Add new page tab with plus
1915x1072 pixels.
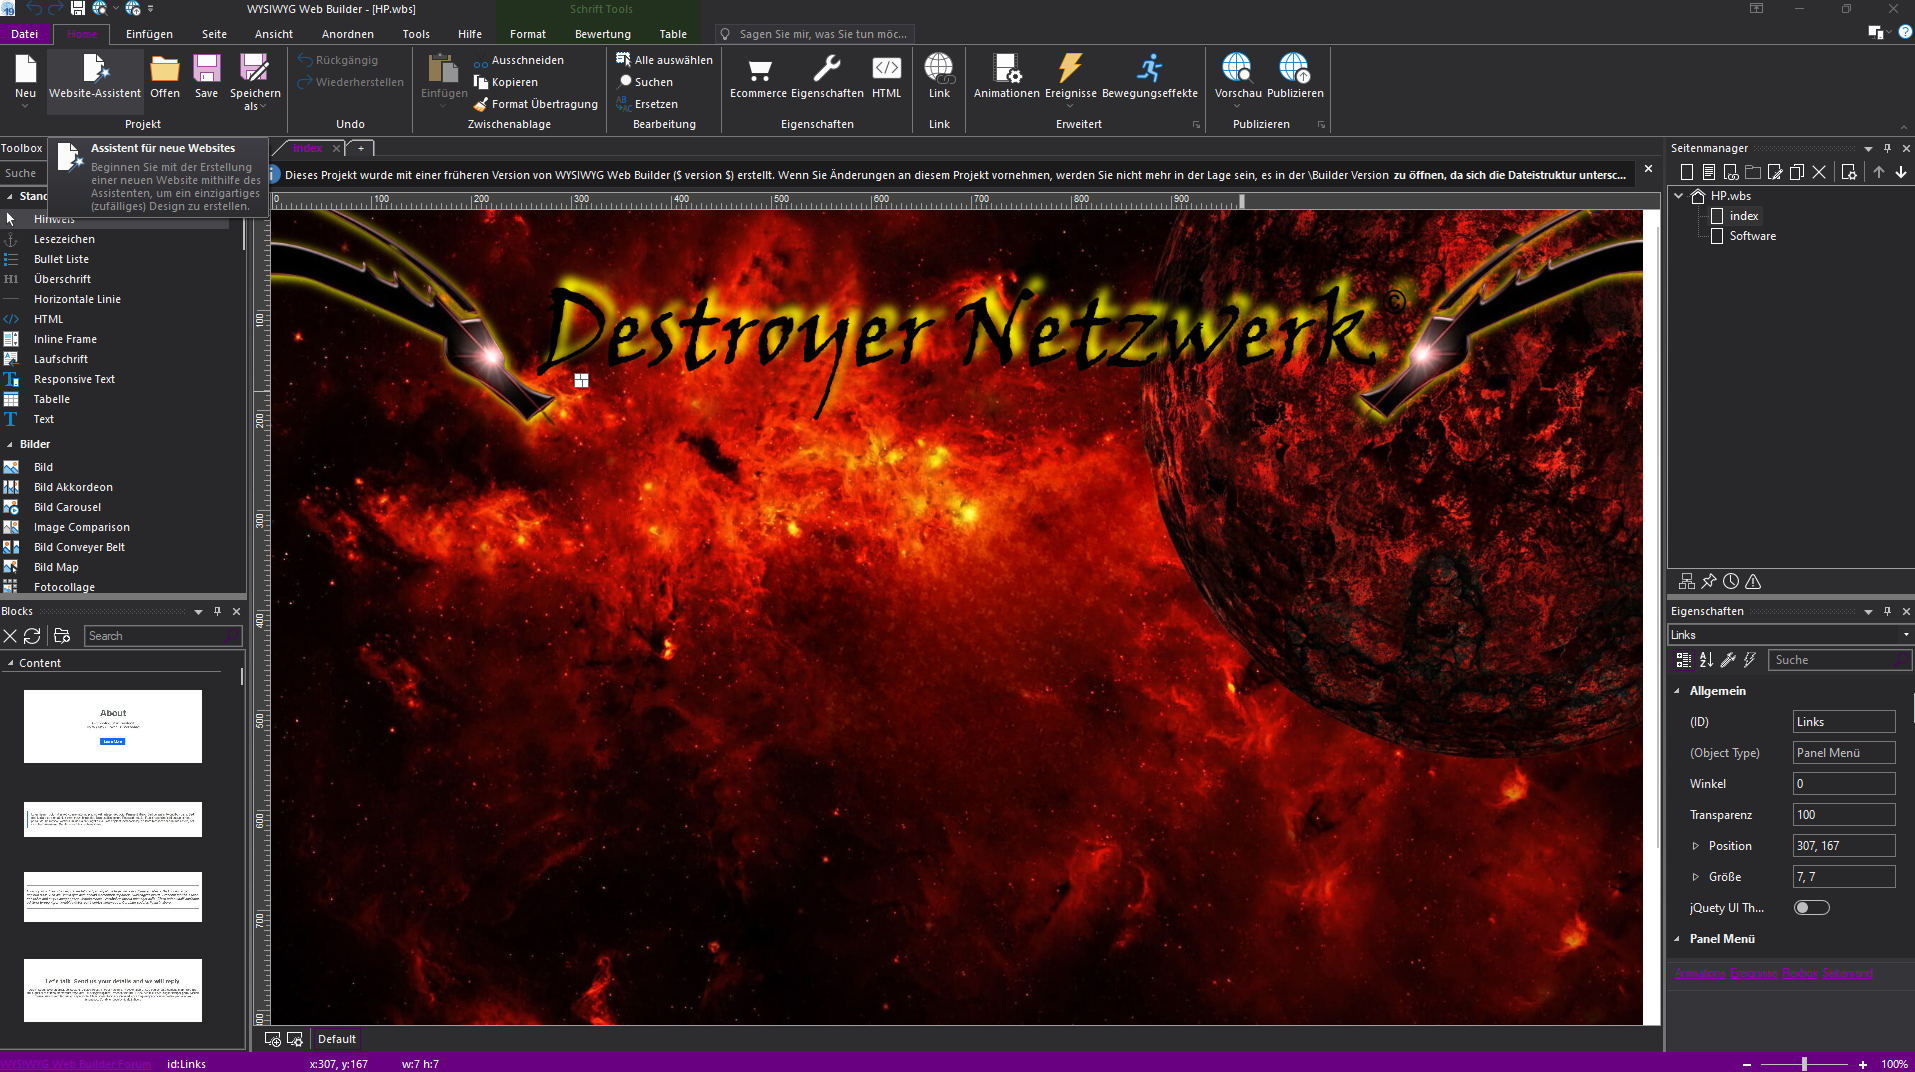(x=361, y=148)
